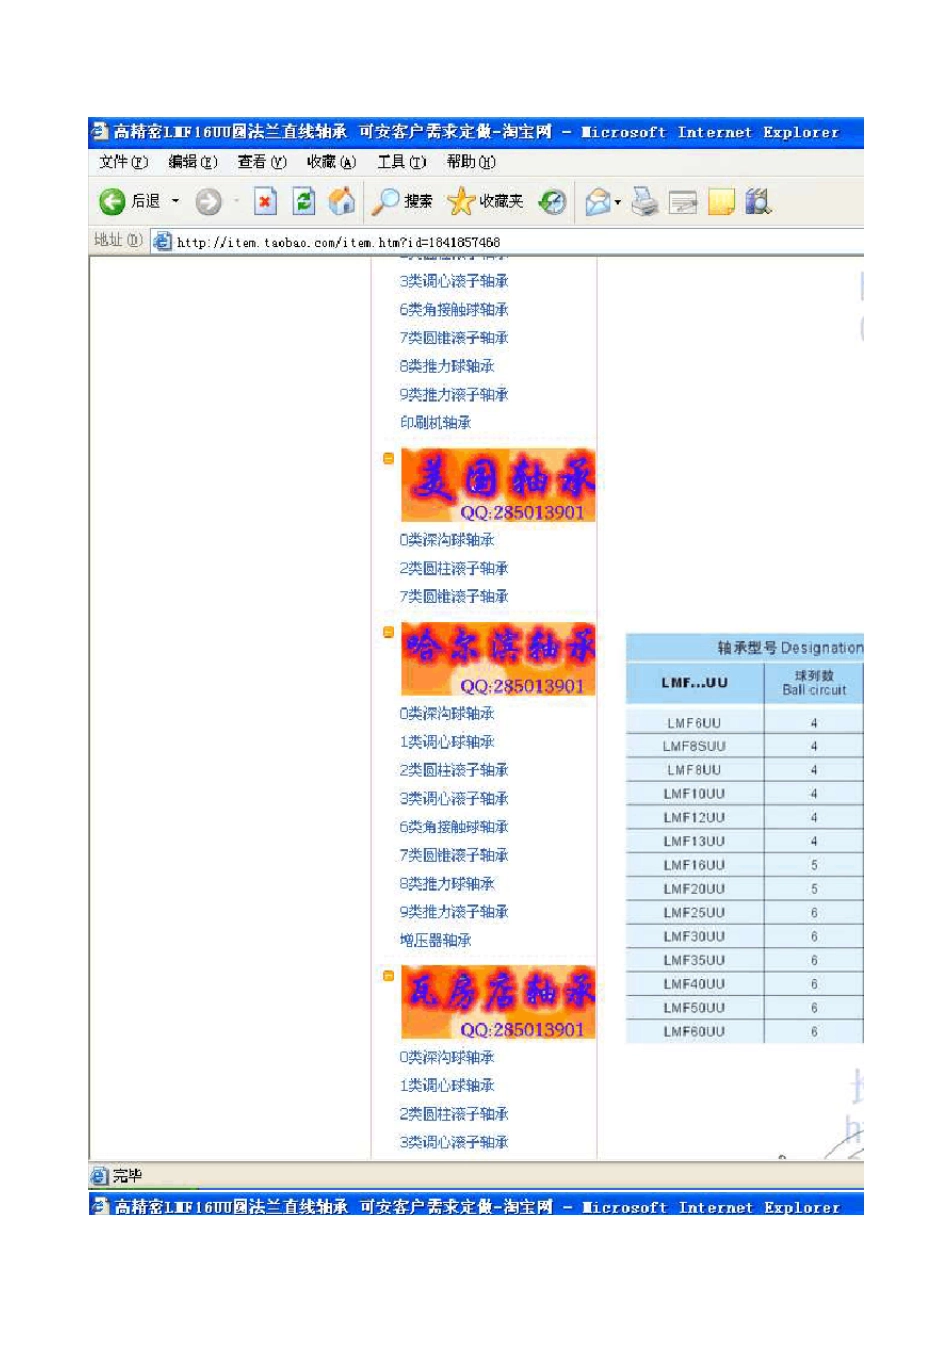Collapse the 哈尔滨轴承 category section
950x1345 pixels.
point(389,632)
